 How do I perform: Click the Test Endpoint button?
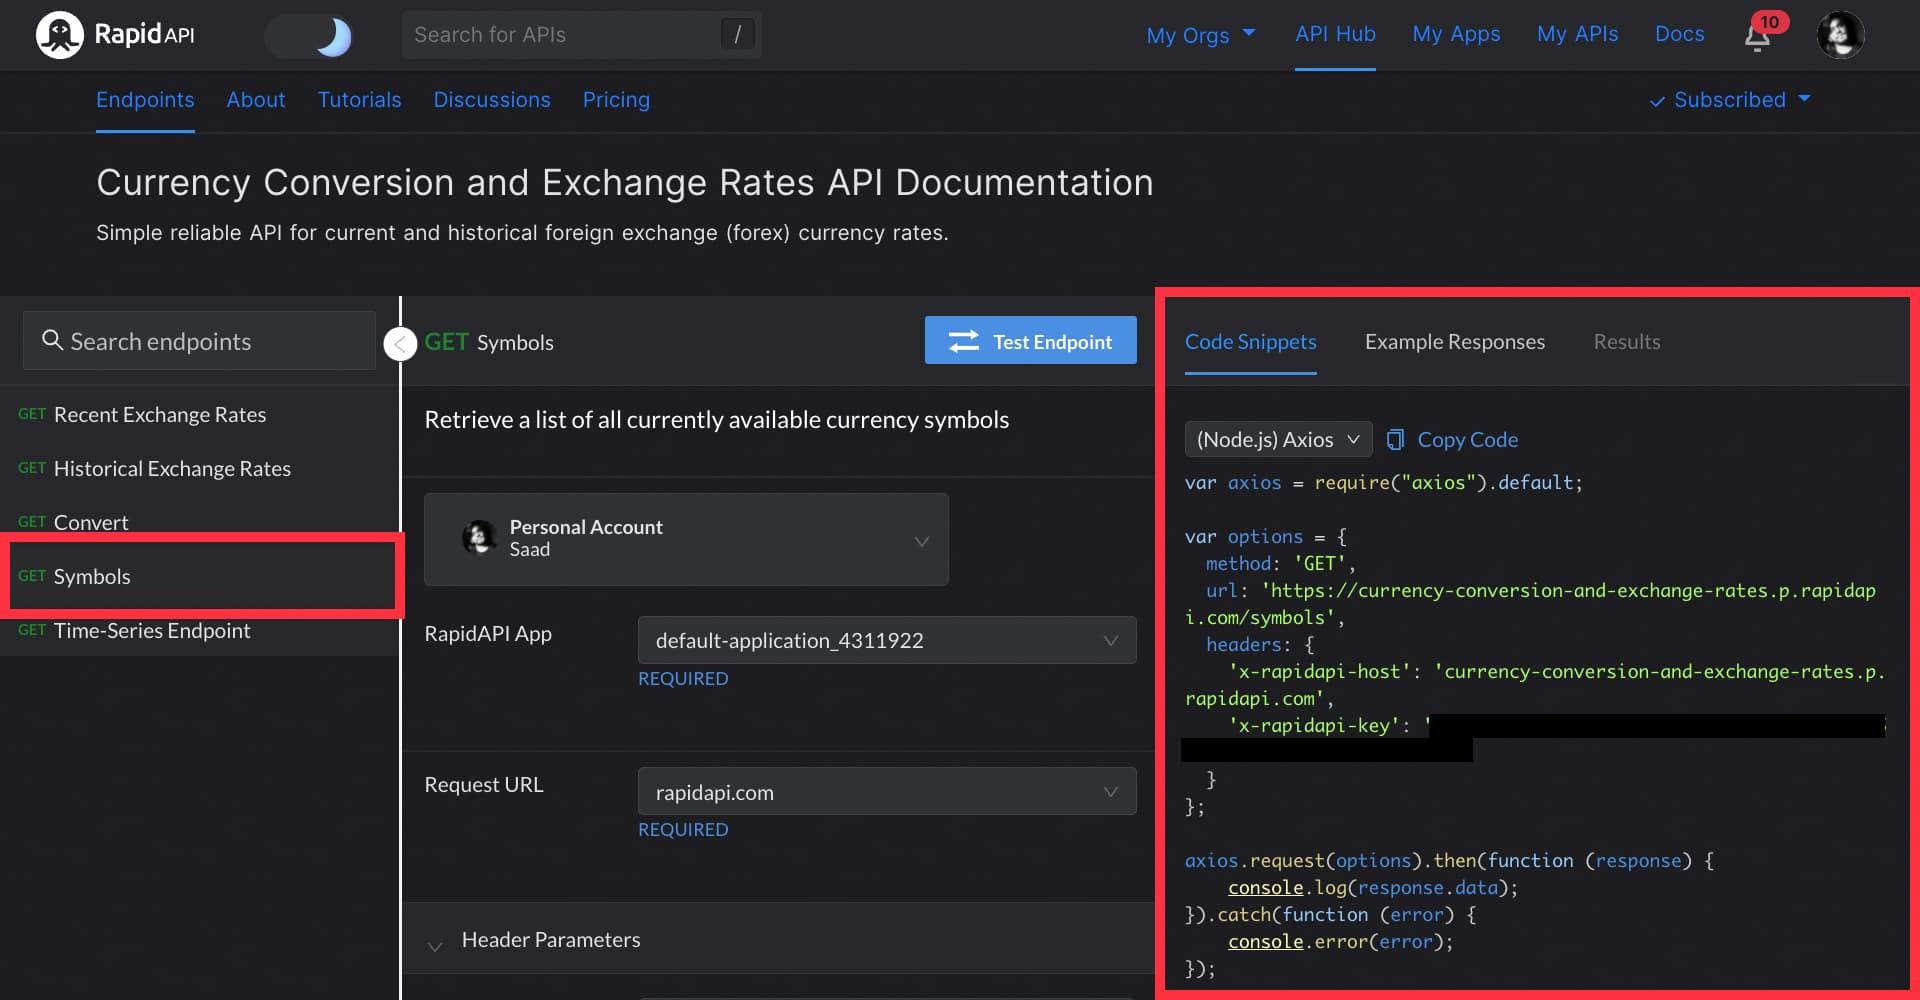point(1030,341)
